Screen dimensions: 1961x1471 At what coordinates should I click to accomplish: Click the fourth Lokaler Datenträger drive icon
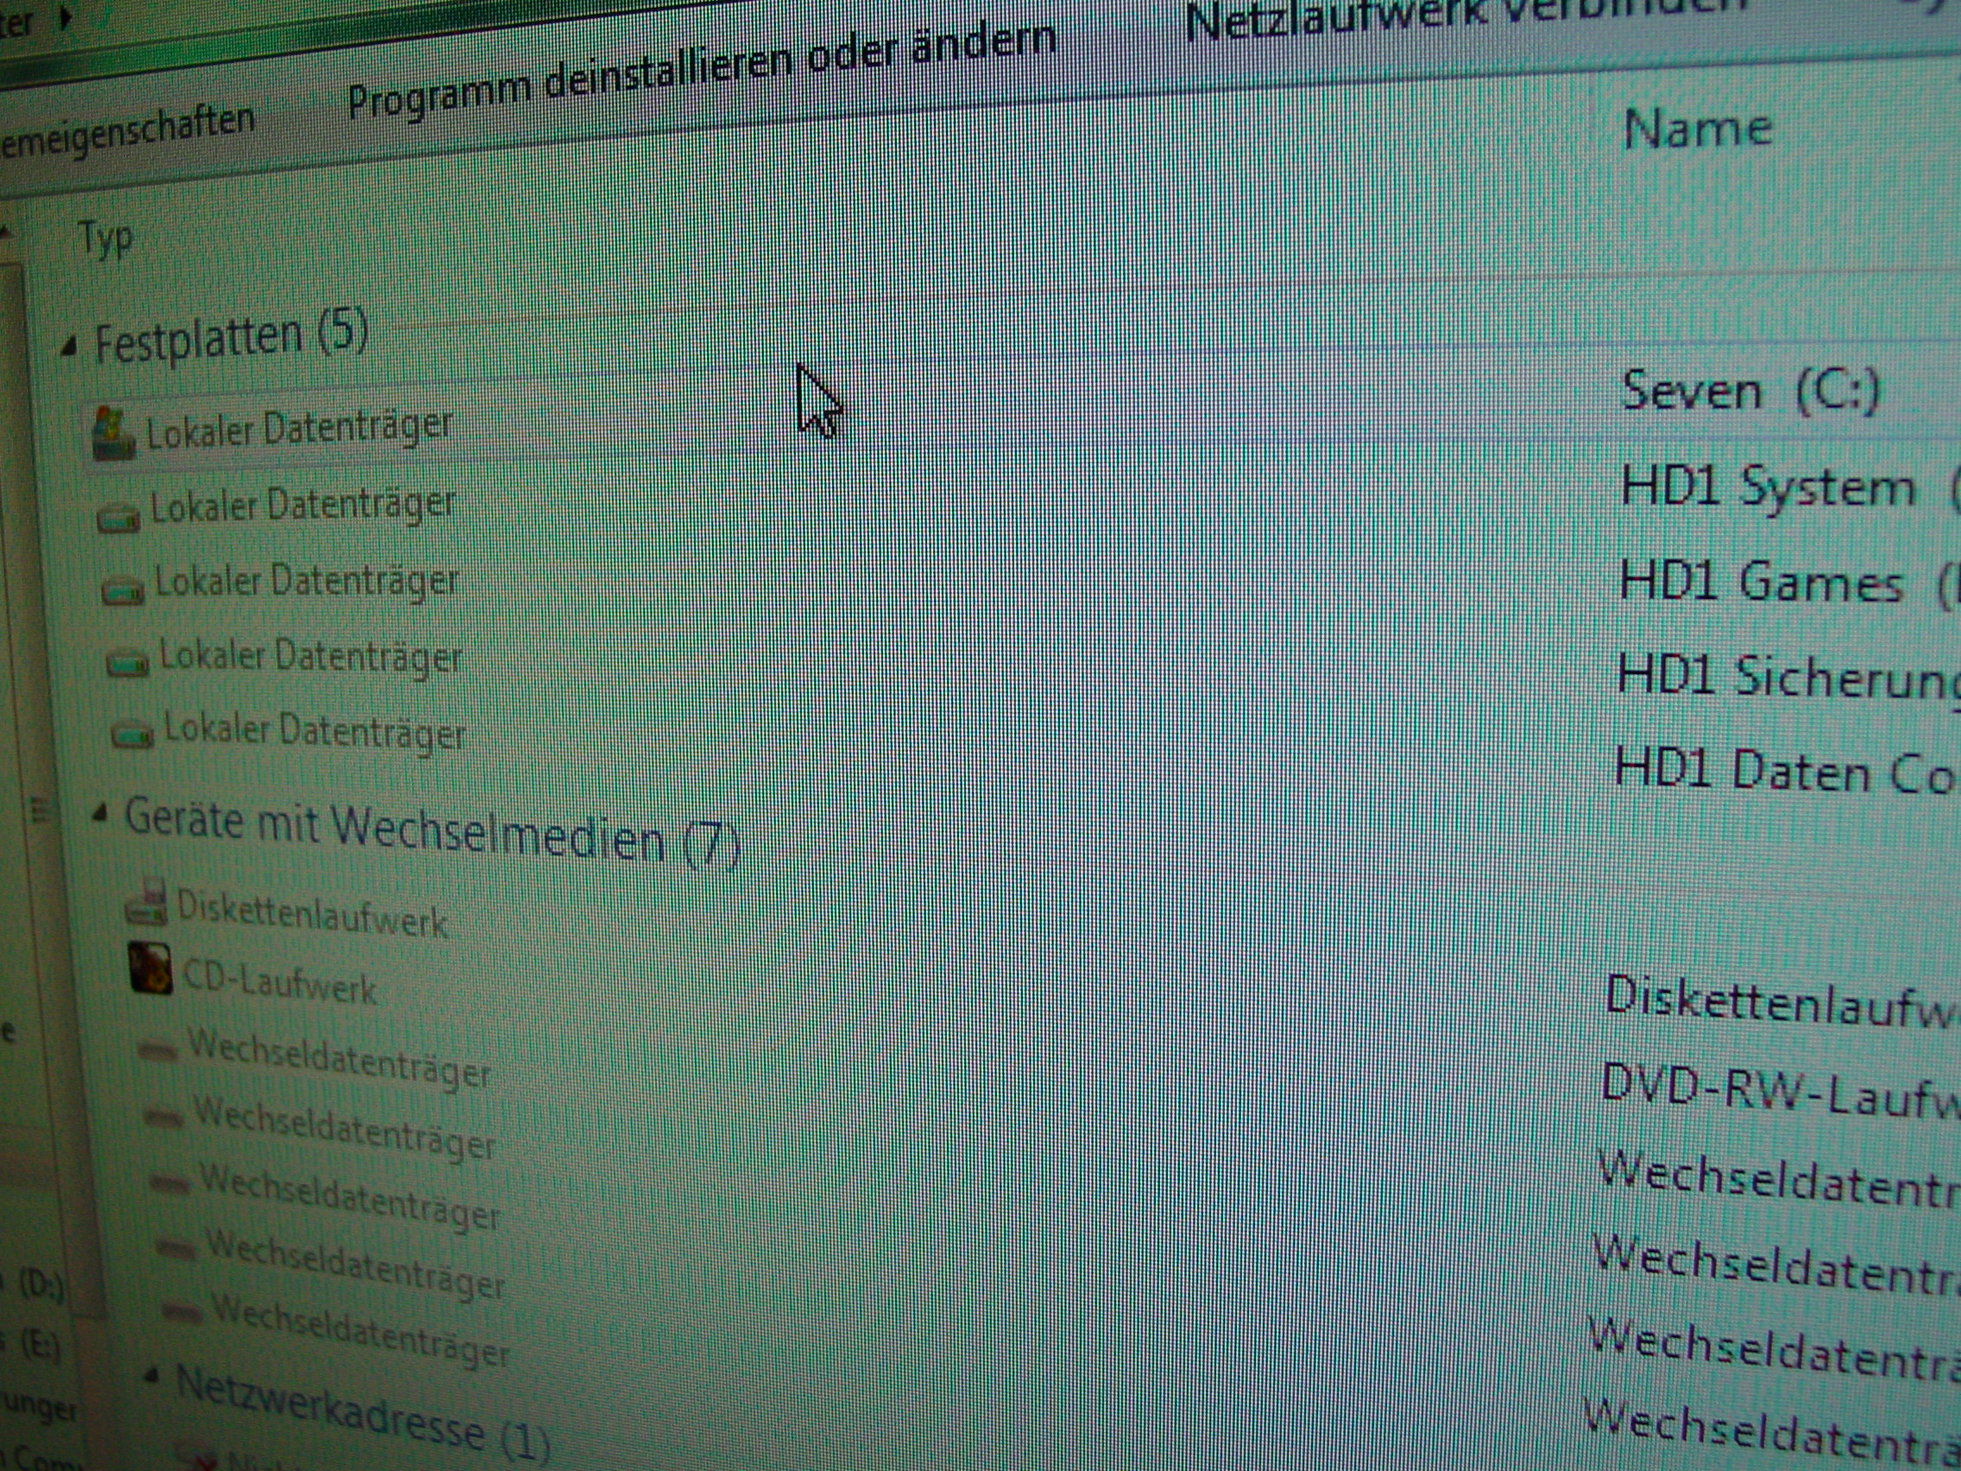coord(128,662)
